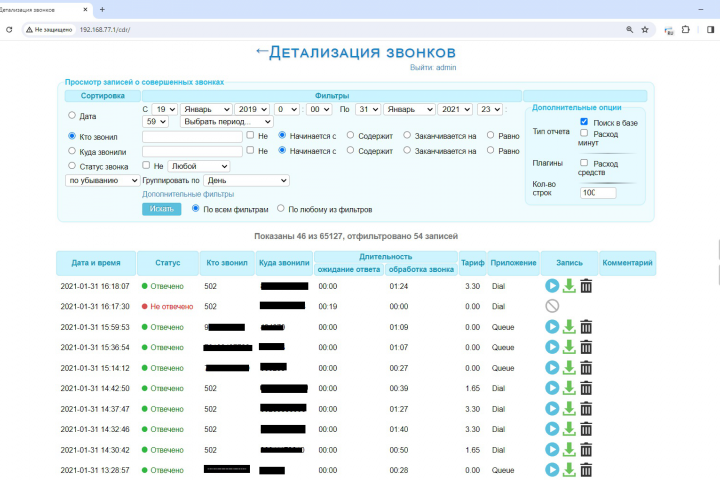Uncheck Поиск в базе option
This screenshot has width=720, height=480.
(584, 122)
